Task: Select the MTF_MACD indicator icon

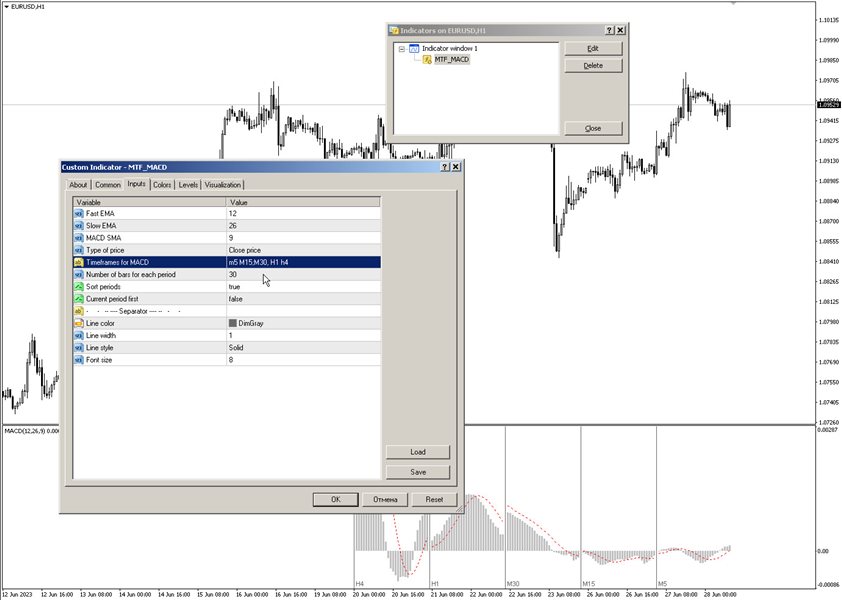Action: (426, 60)
